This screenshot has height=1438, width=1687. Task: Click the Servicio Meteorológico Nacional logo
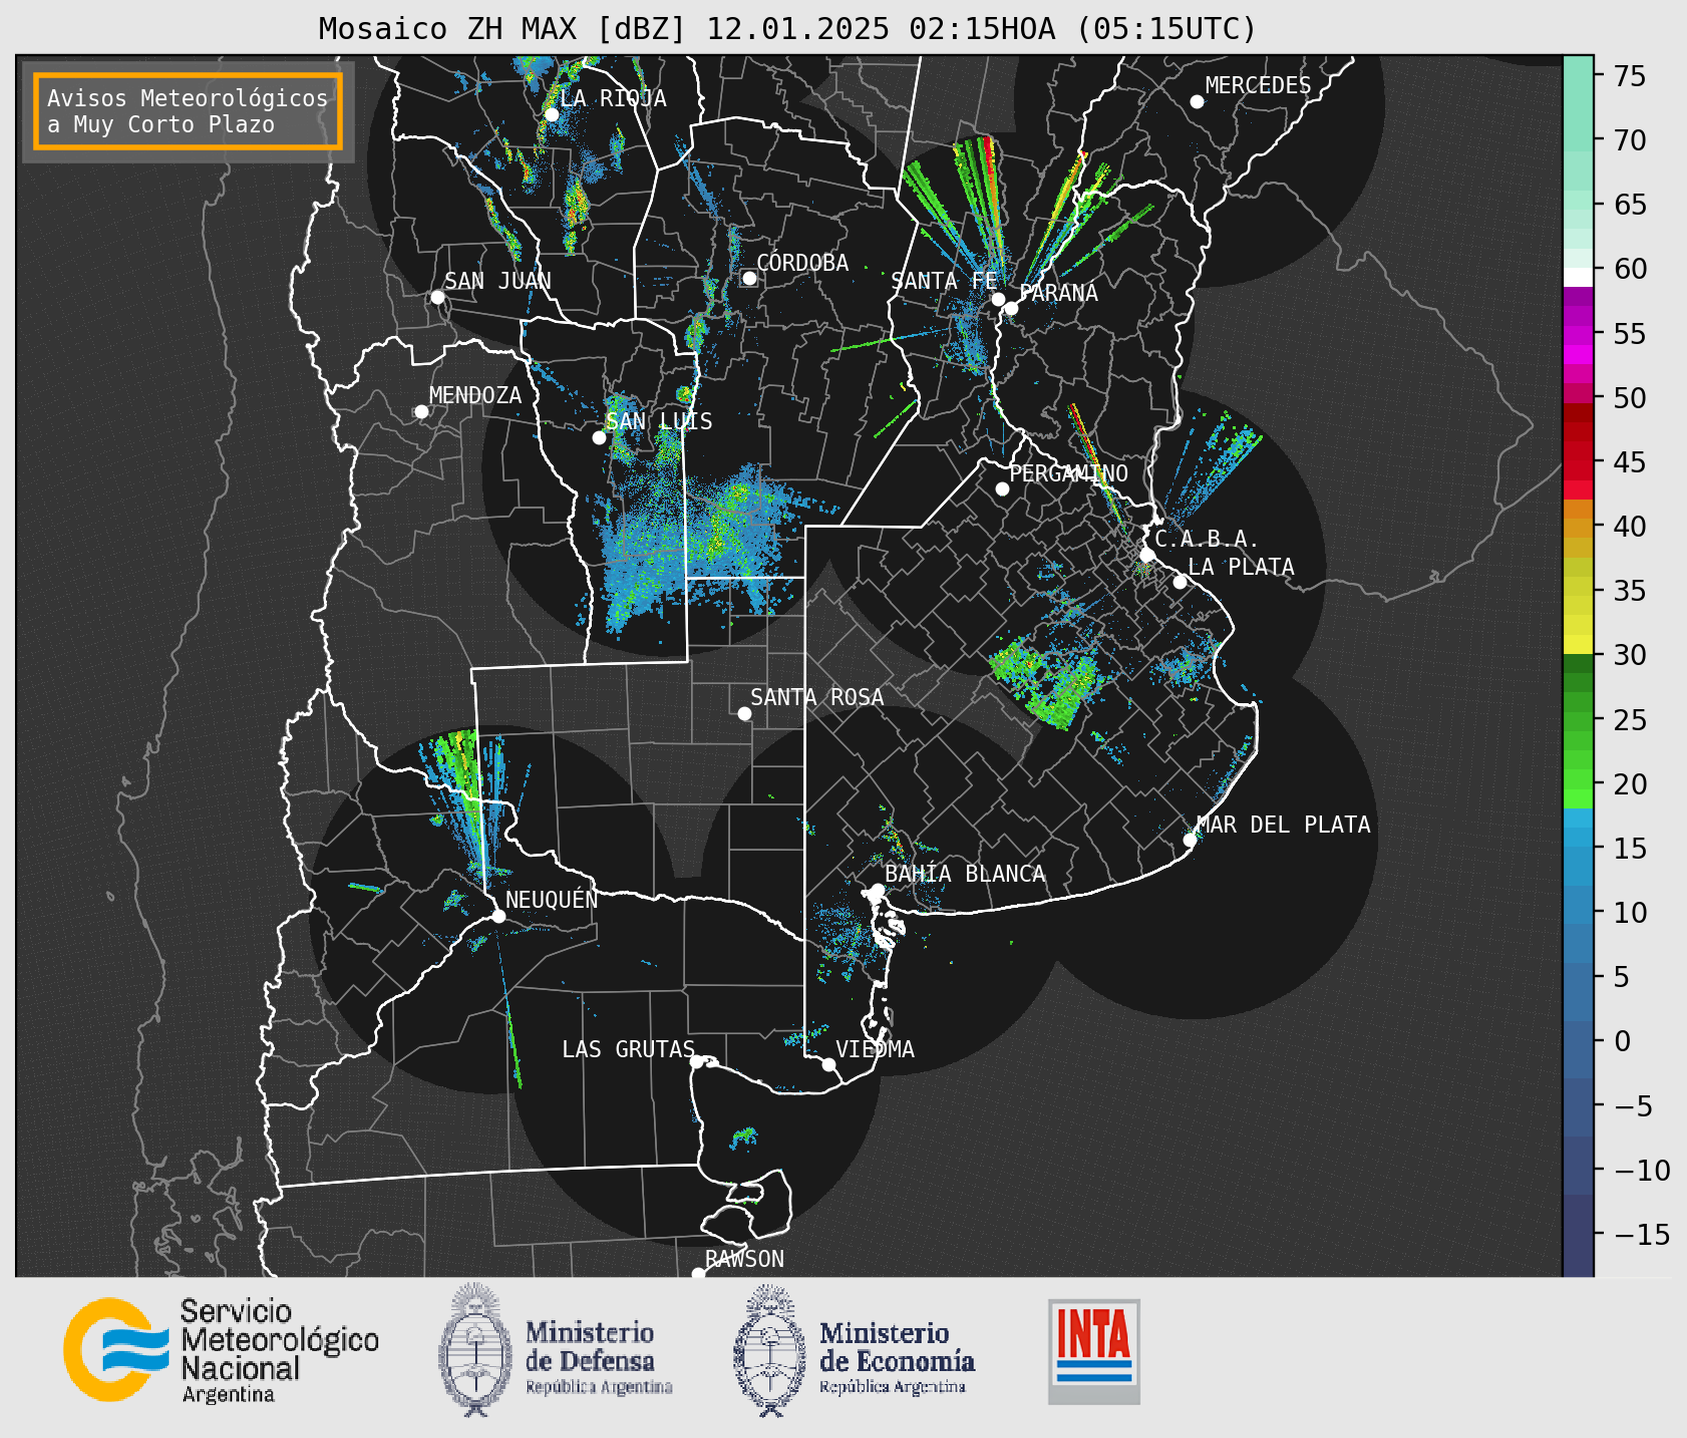(221, 1350)
